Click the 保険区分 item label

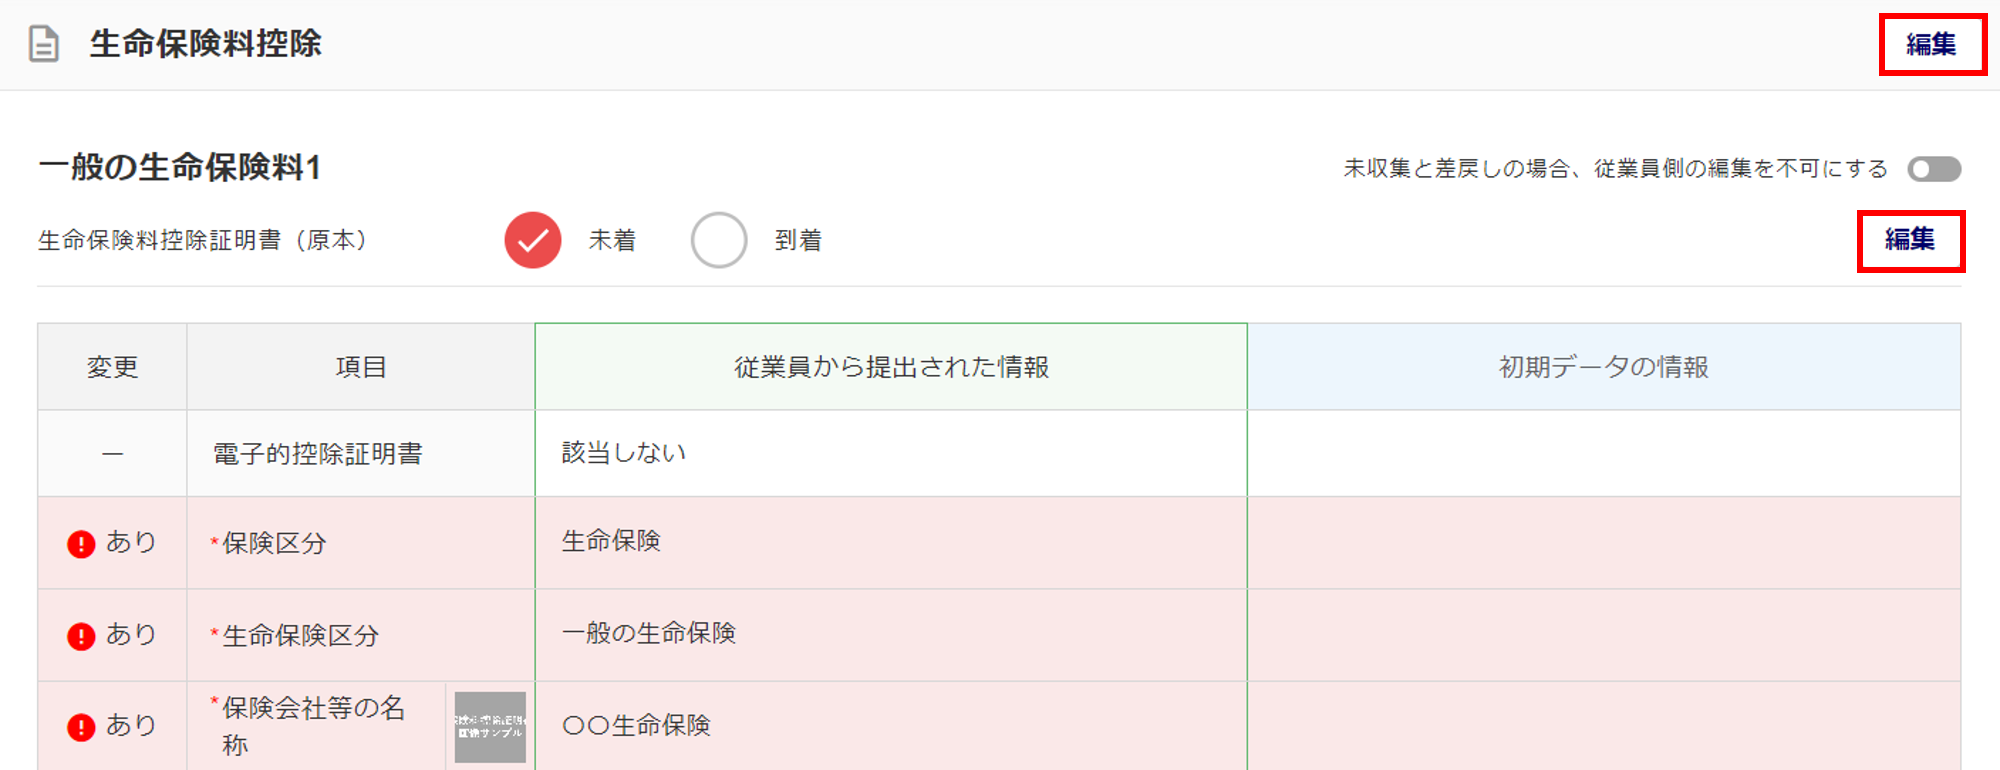click(274, 543)
